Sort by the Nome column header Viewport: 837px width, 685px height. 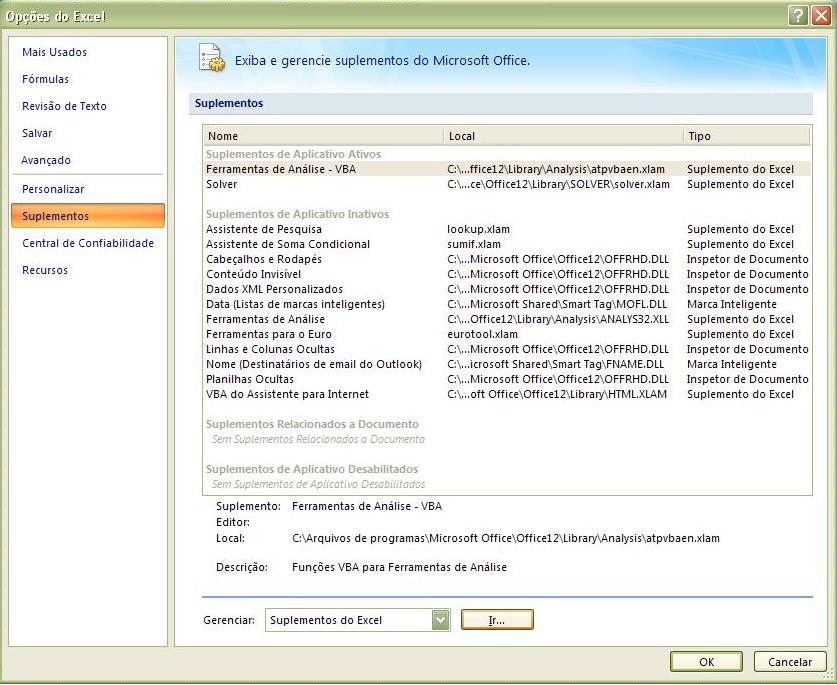pos(323,136)
